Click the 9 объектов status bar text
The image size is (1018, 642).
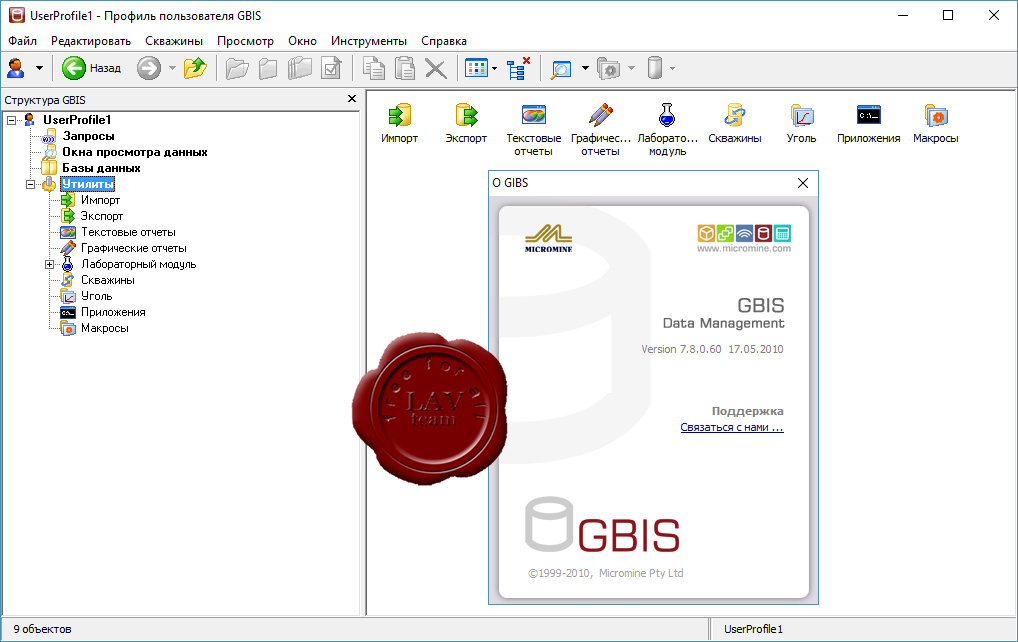(x=42, y=629)
